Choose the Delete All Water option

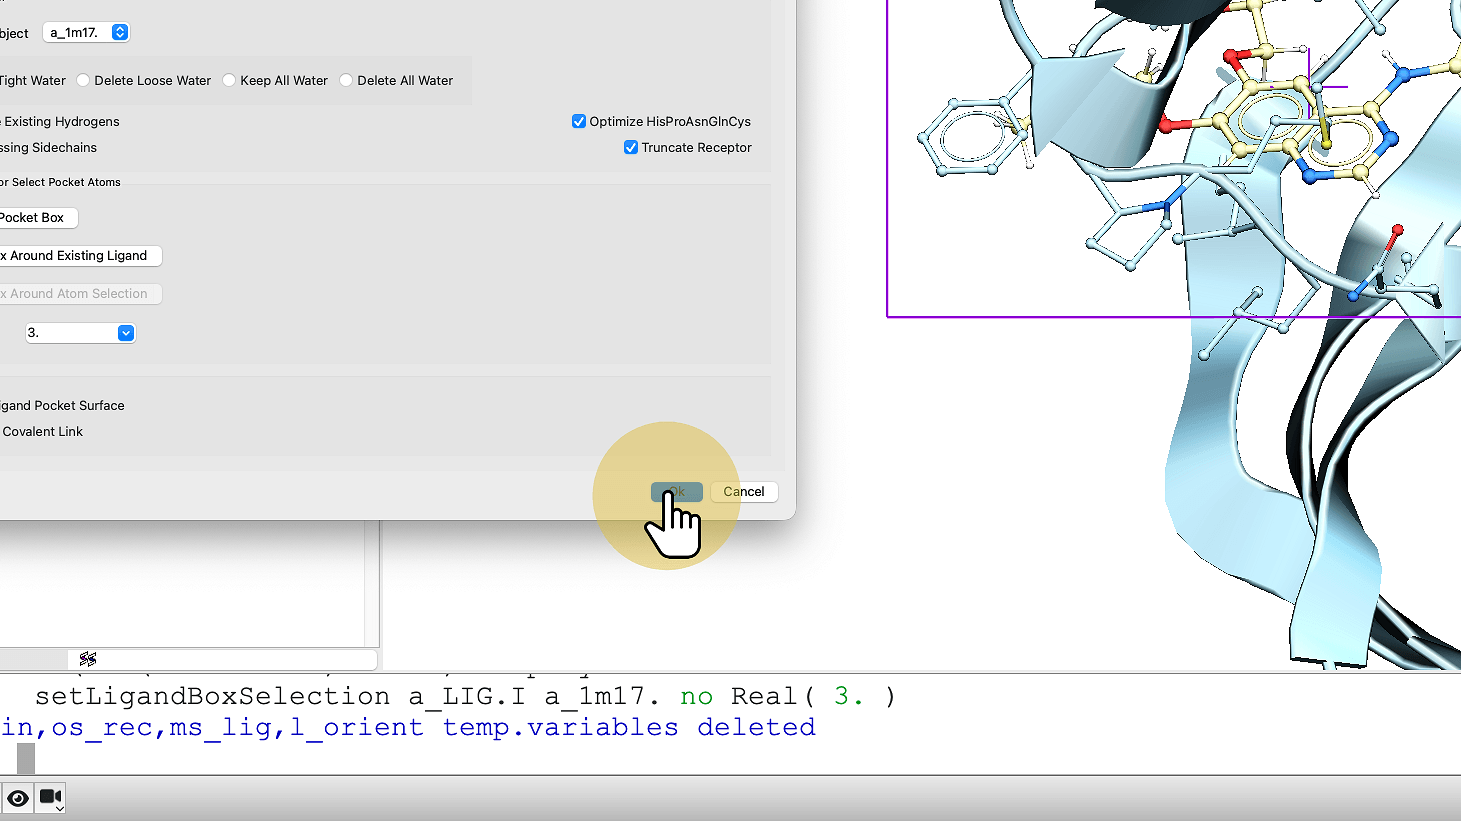point(347,81)
